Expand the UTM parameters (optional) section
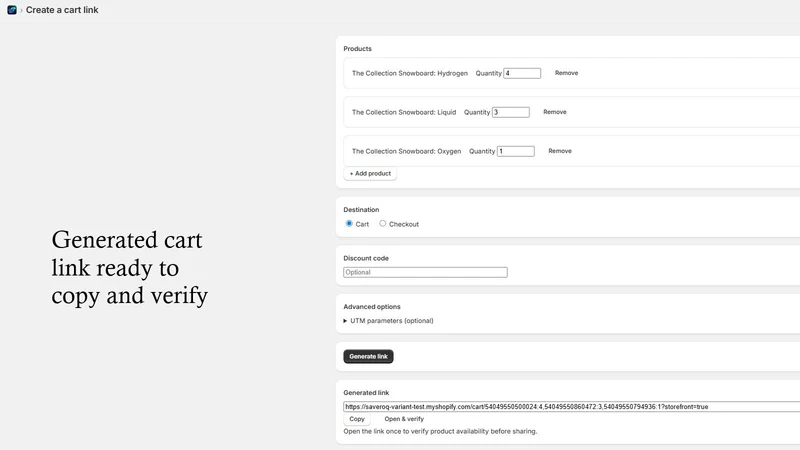Viewport: 800px width, 450px height. [389, 320]
